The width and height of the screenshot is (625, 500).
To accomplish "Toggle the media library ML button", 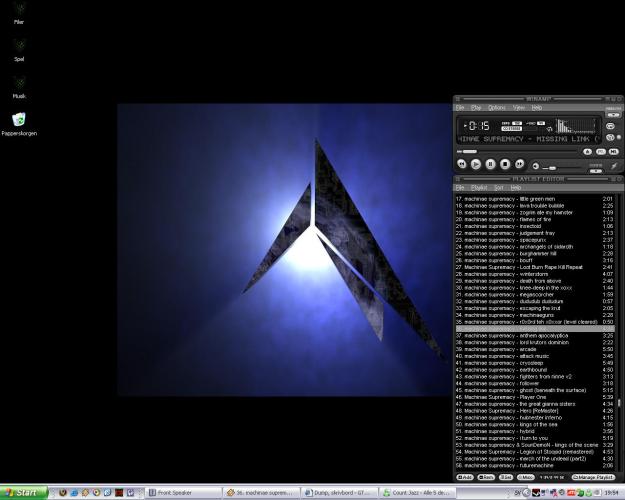I will 612,151.
